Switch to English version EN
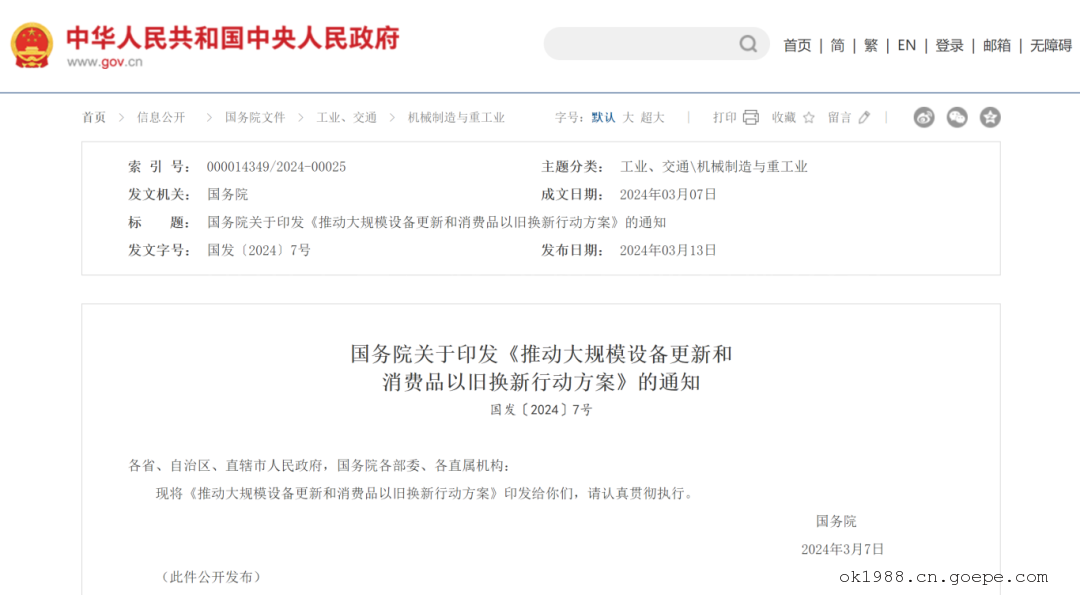This screenshot has height=595, width=1080. [906, 45]
